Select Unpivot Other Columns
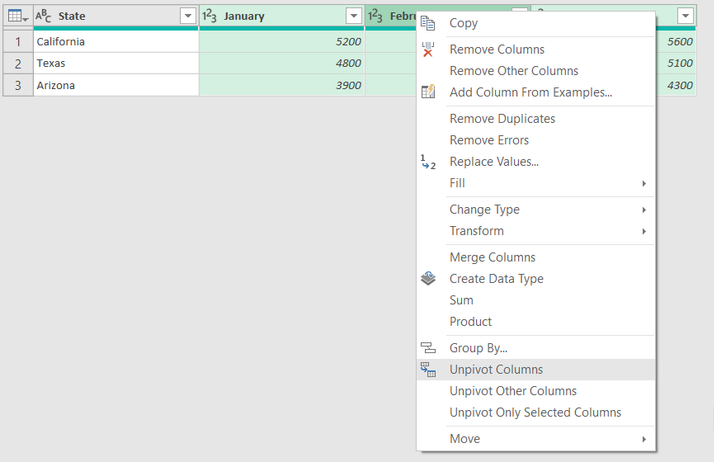 tap(536, 391)
